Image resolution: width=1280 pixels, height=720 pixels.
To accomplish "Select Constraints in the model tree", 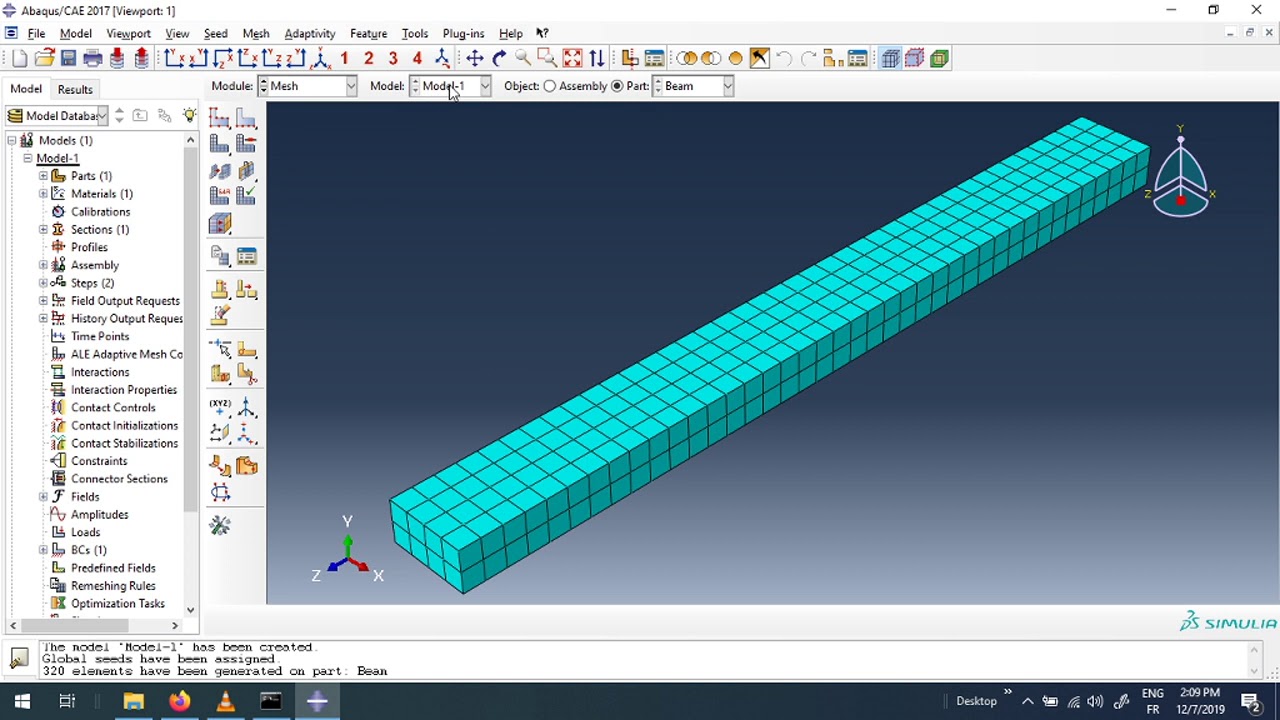I will (x=99, y=461).
